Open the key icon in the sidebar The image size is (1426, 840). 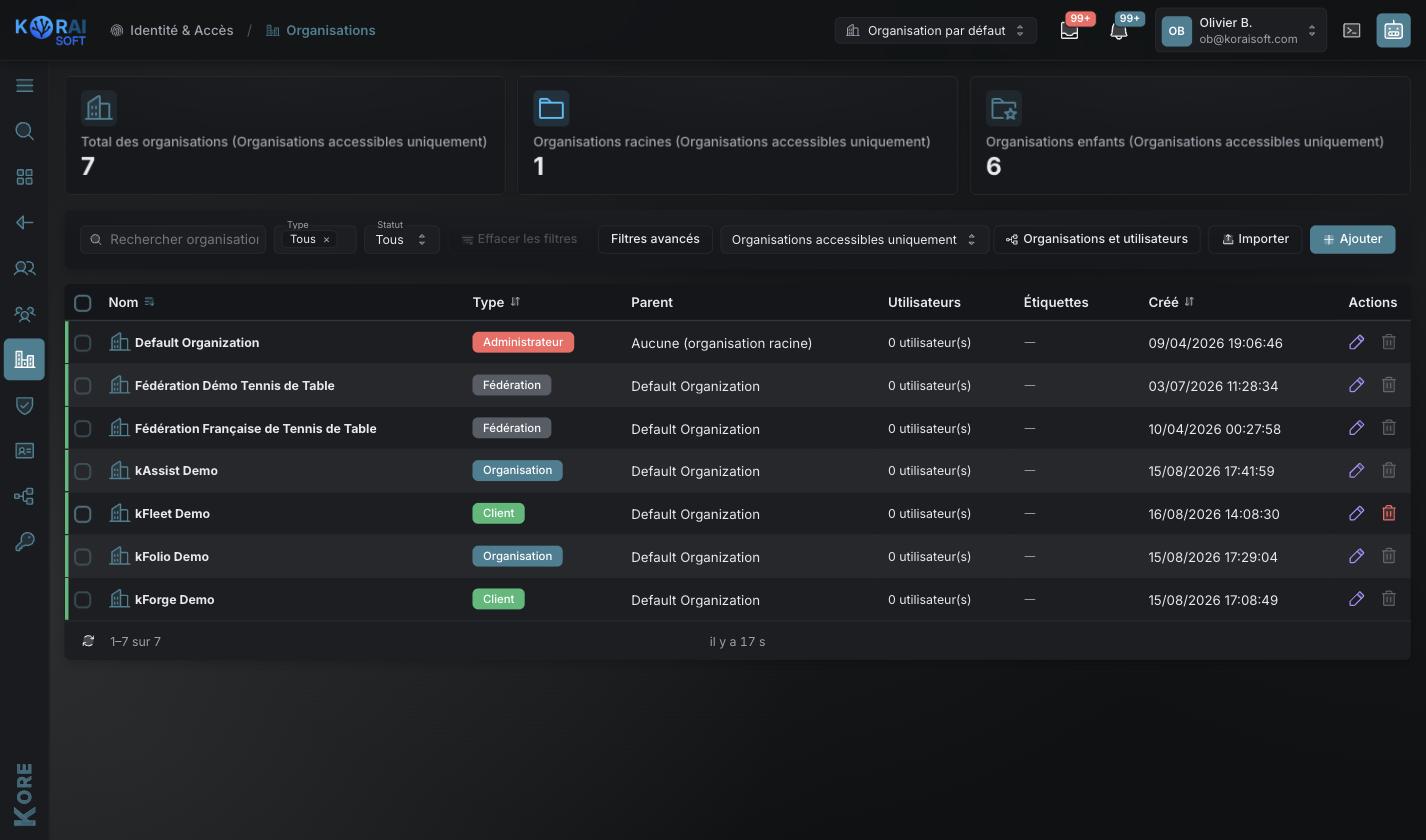pos(25,542)
